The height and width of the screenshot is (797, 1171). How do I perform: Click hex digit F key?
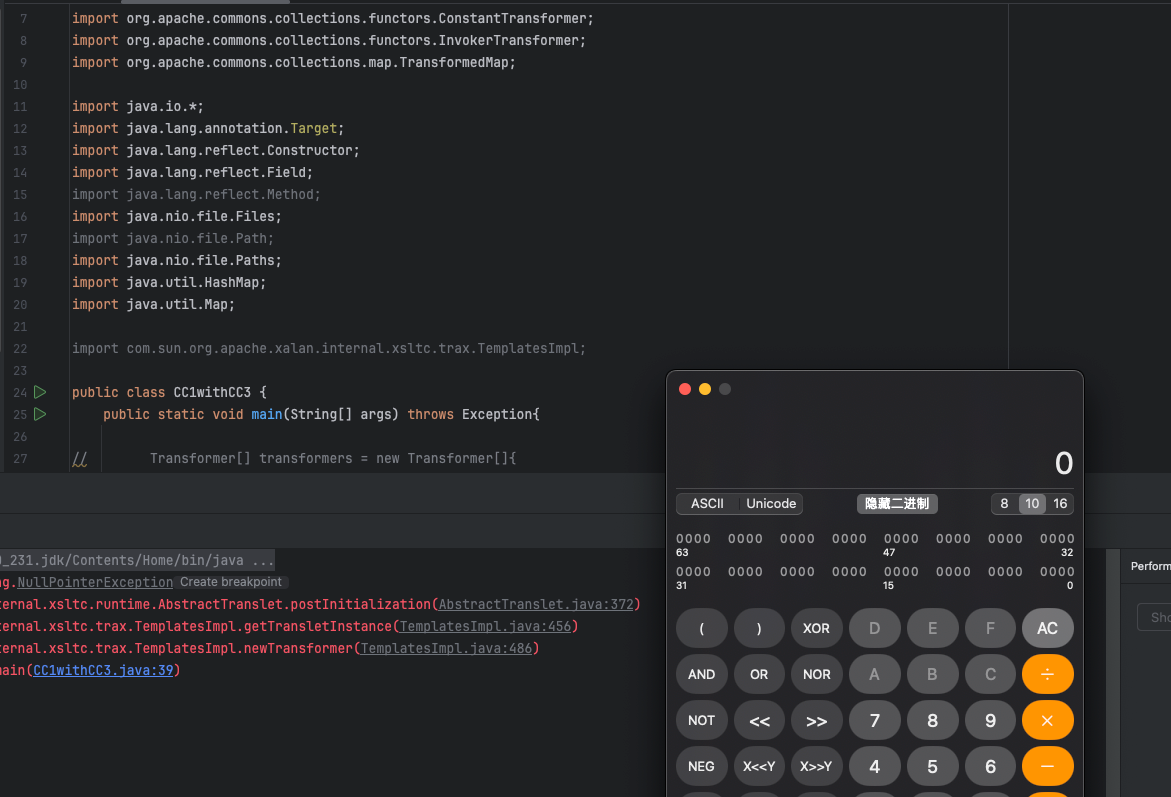[x=990, y=628]
